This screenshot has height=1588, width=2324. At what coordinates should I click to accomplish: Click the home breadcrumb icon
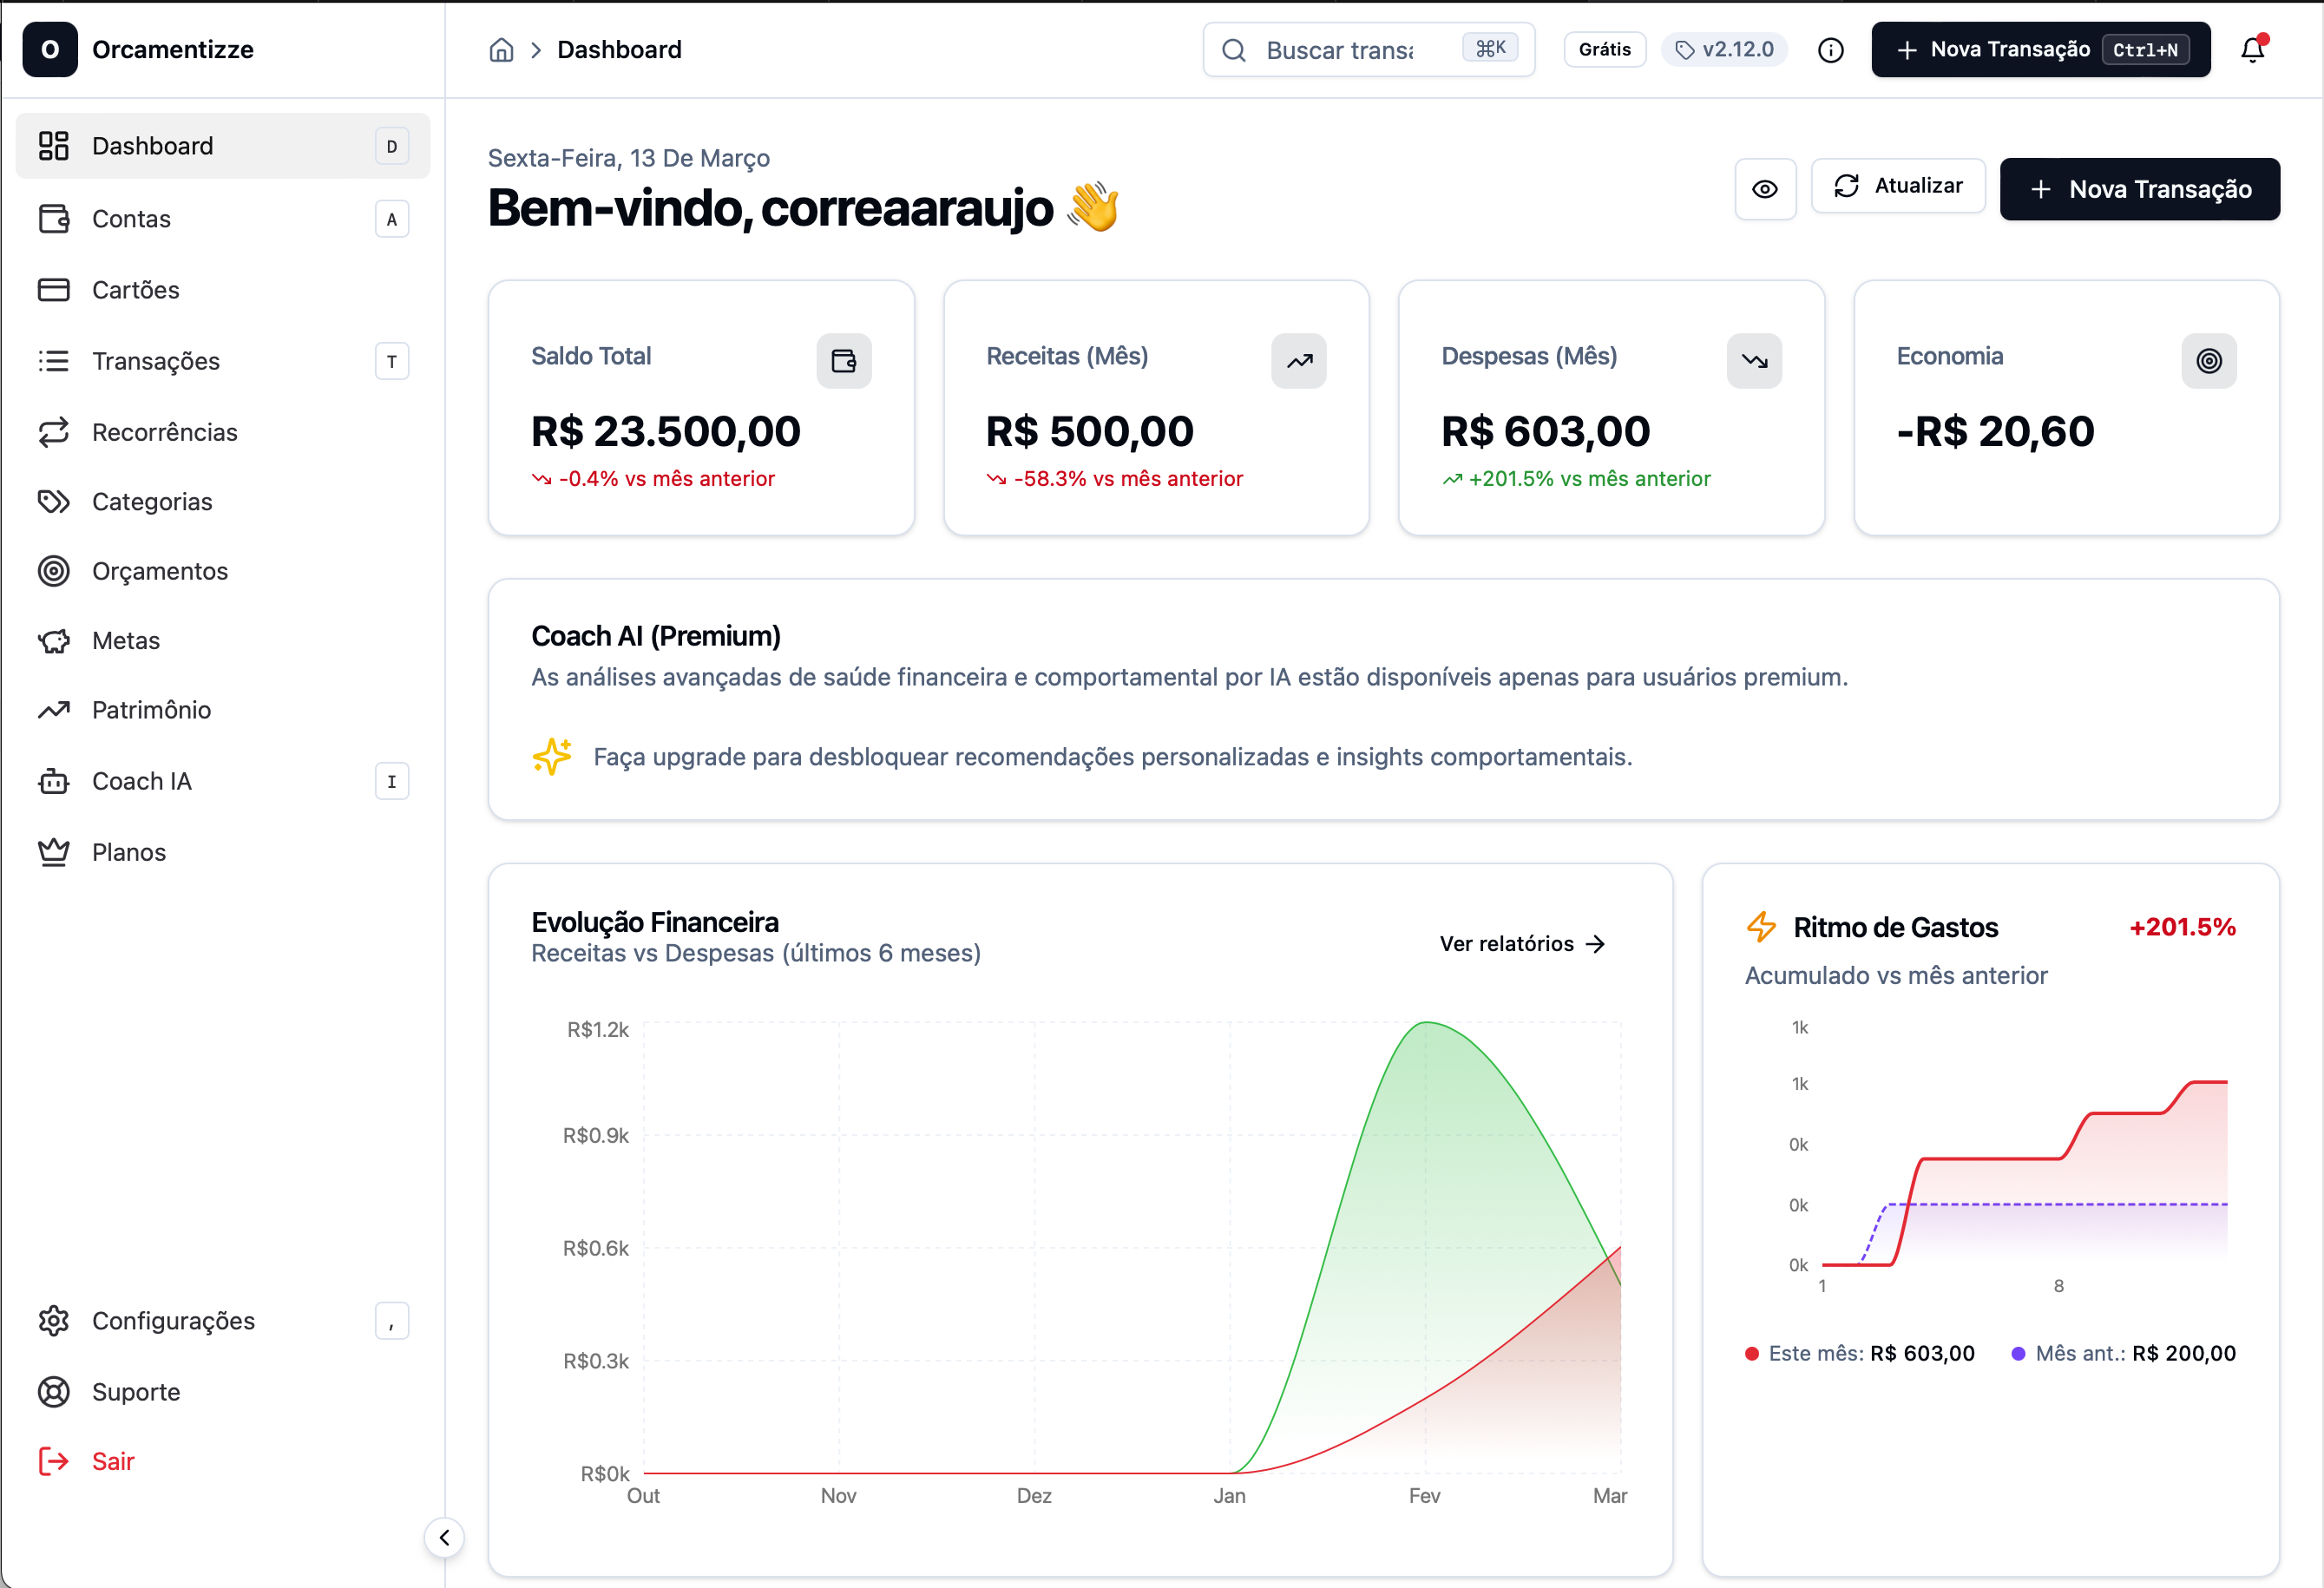[501, 50]
